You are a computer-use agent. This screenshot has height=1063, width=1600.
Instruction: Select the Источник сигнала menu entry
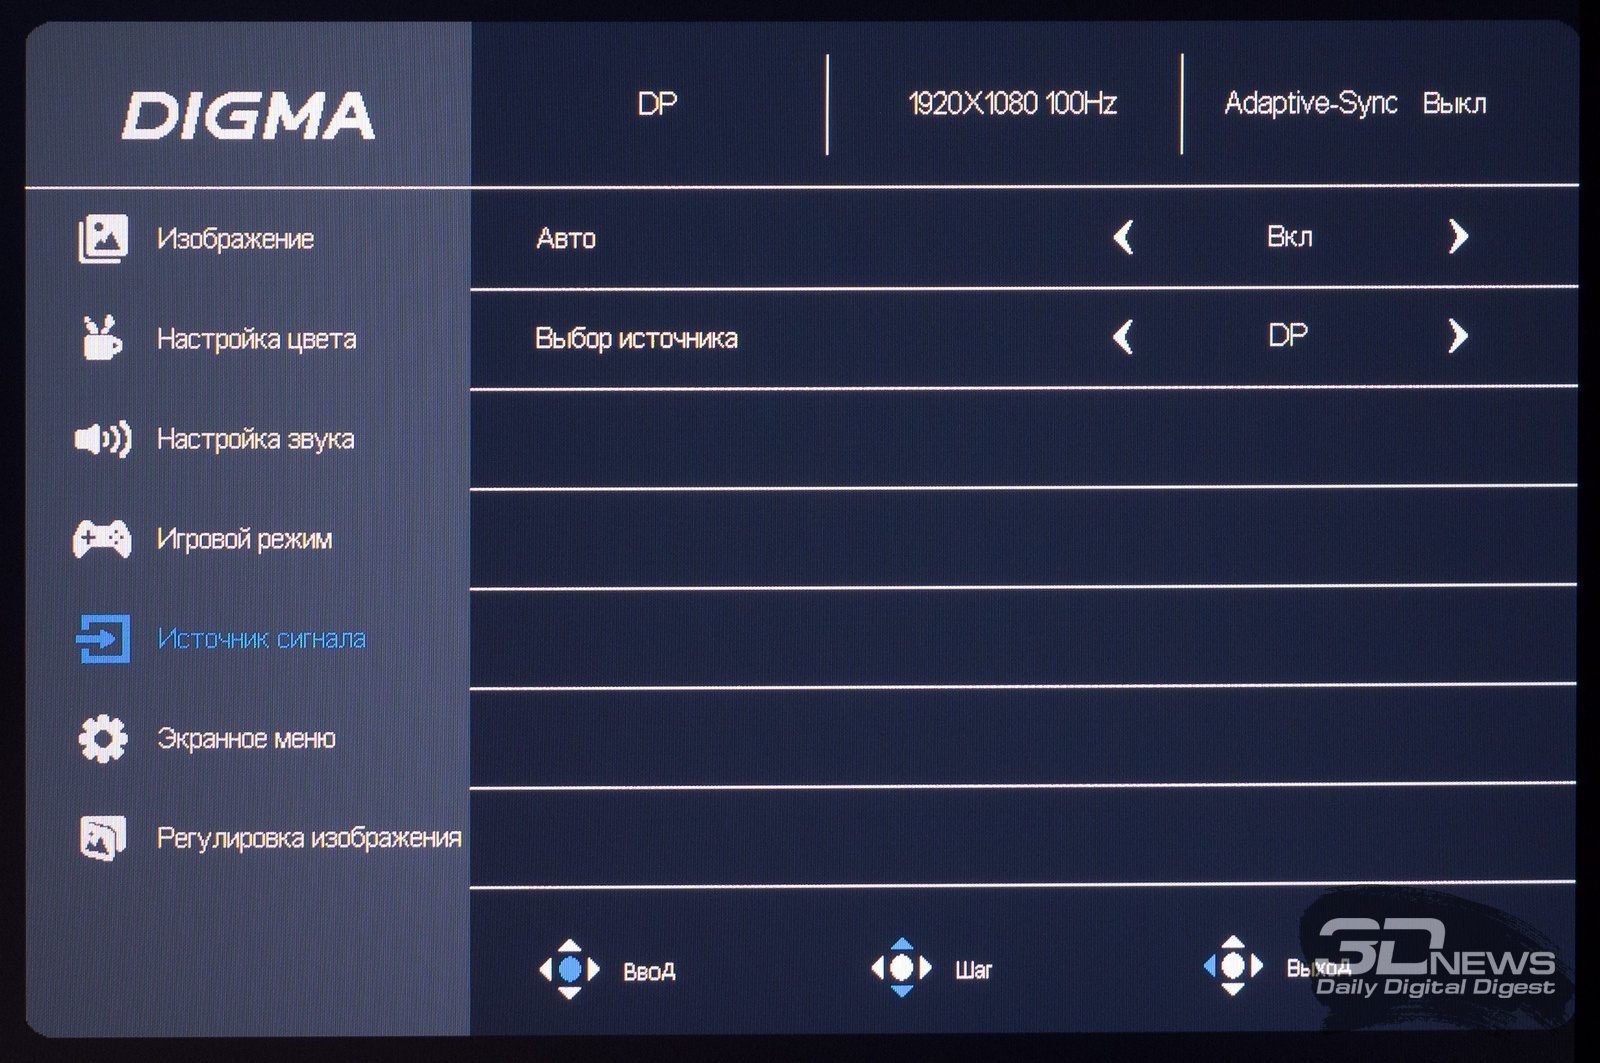point(262,638)
